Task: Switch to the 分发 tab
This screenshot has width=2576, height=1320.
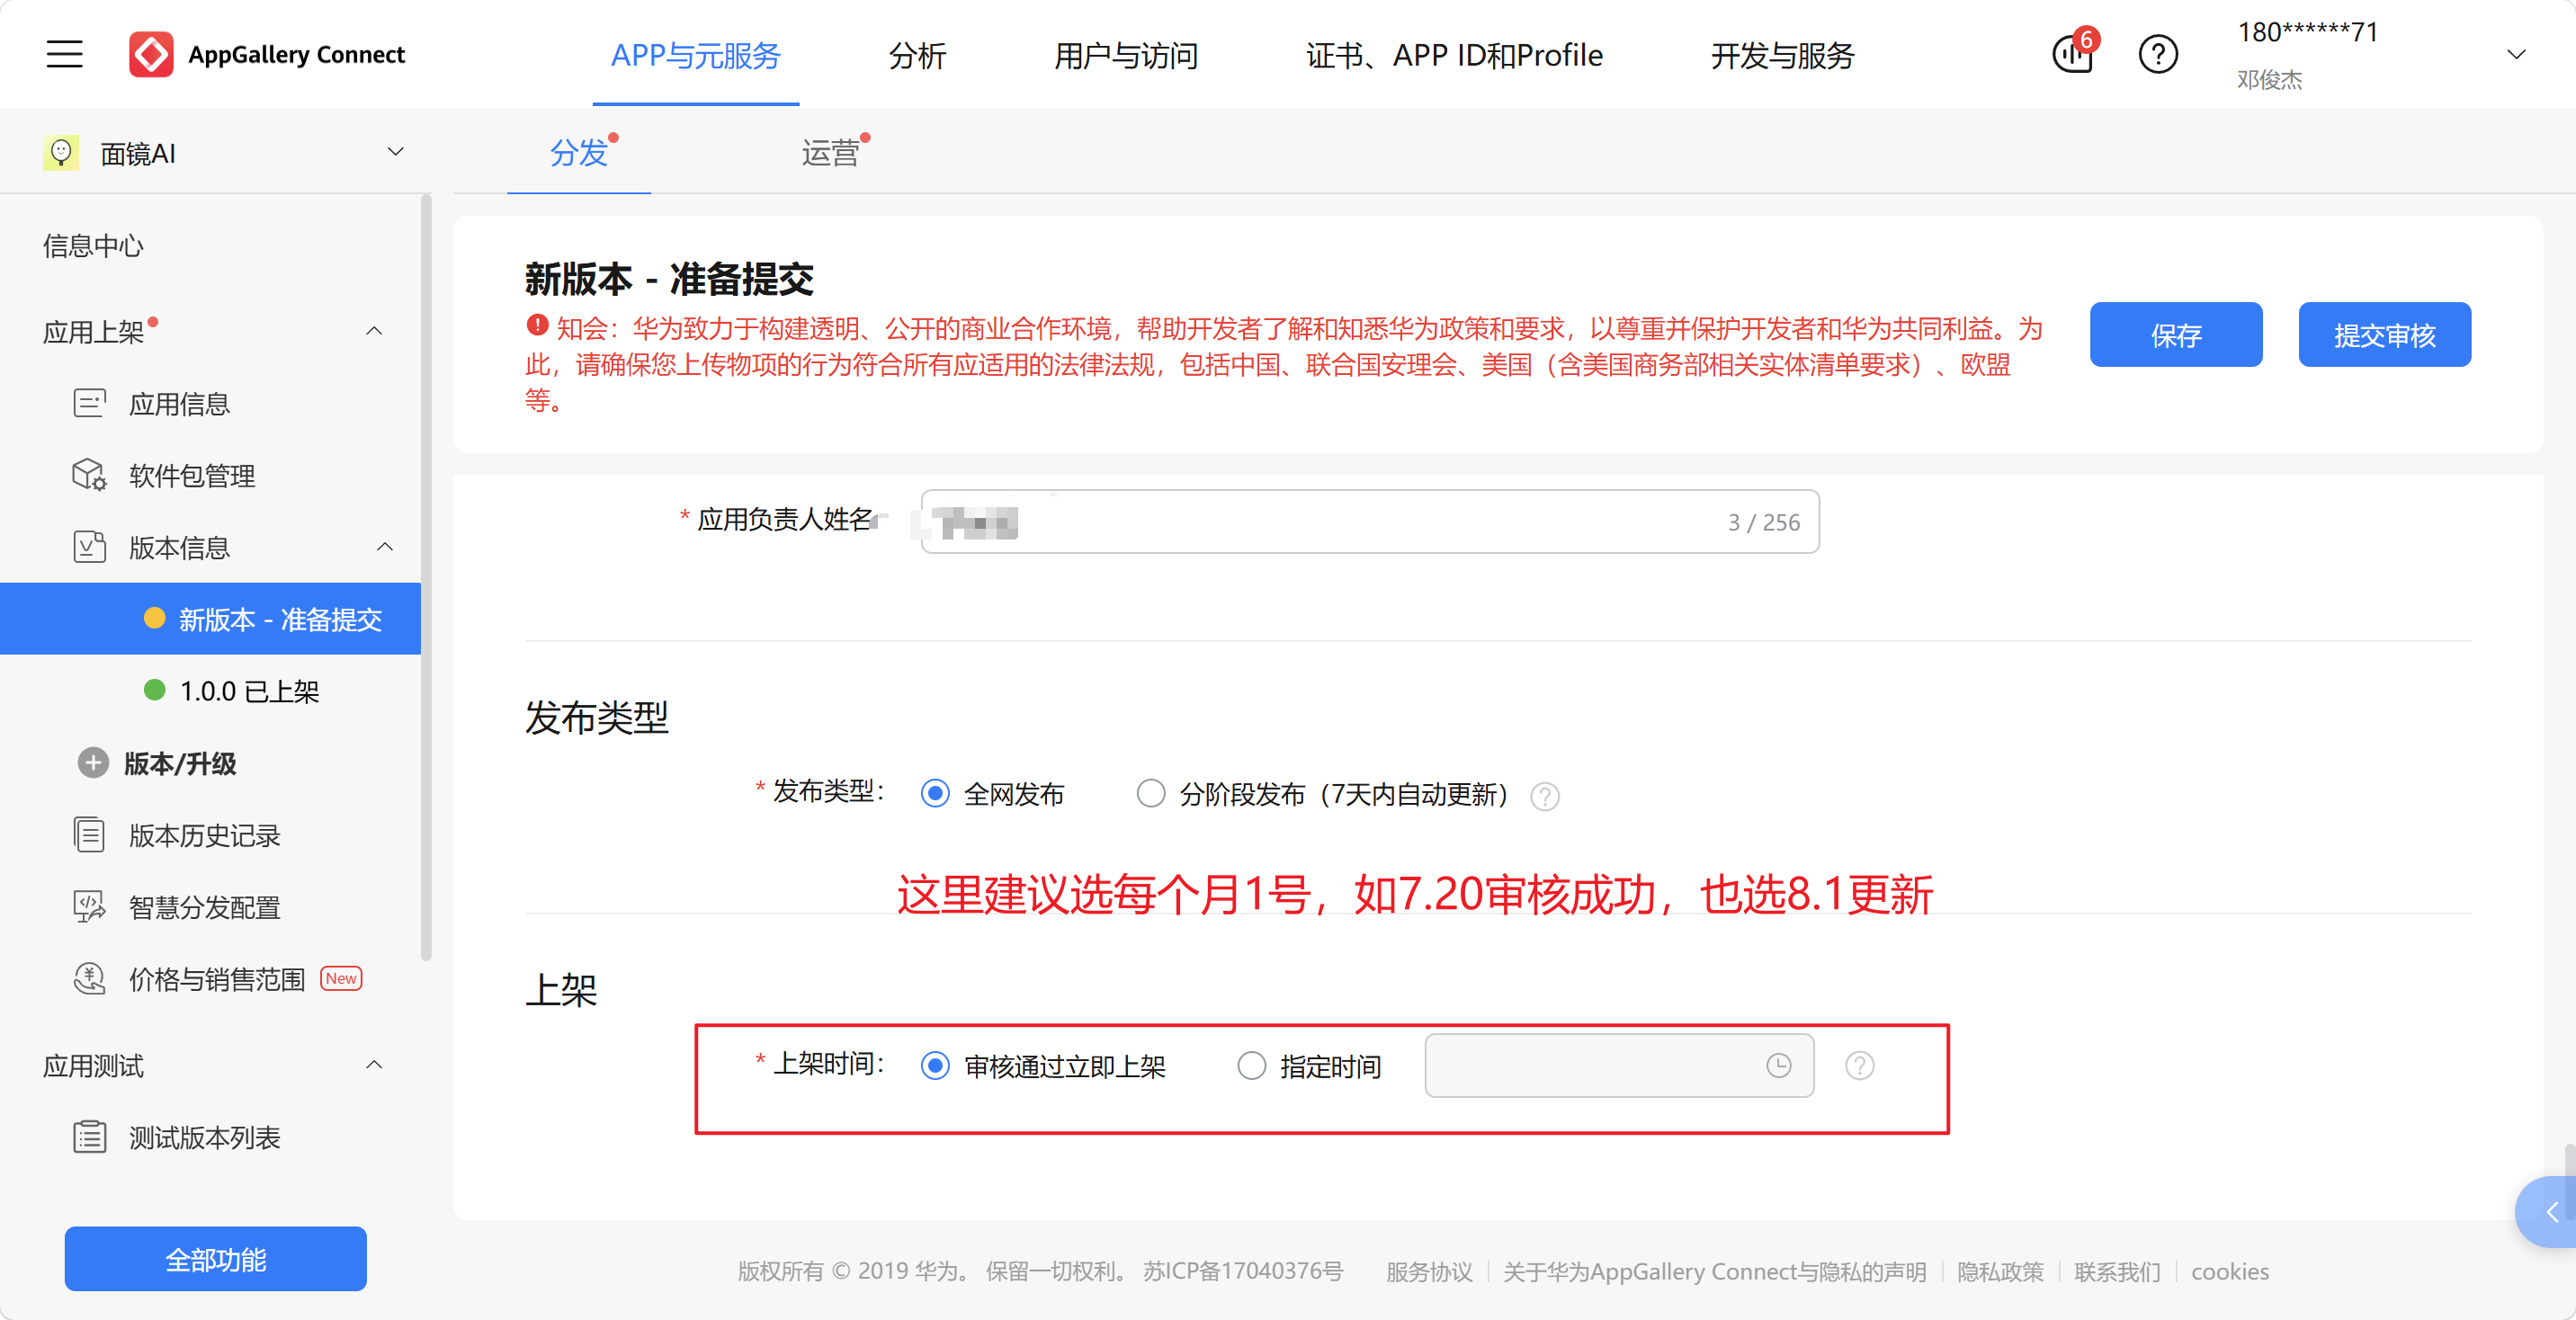Action: point(579,153)
